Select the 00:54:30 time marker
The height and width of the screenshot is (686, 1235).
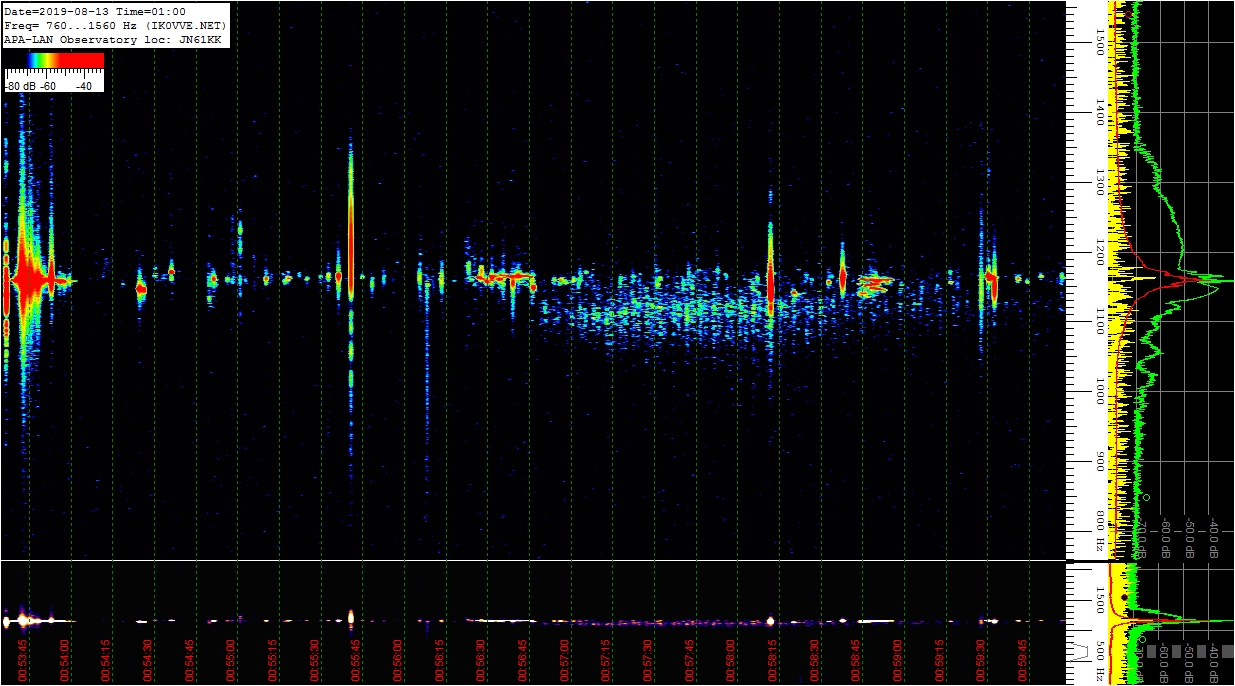[148, 660]
